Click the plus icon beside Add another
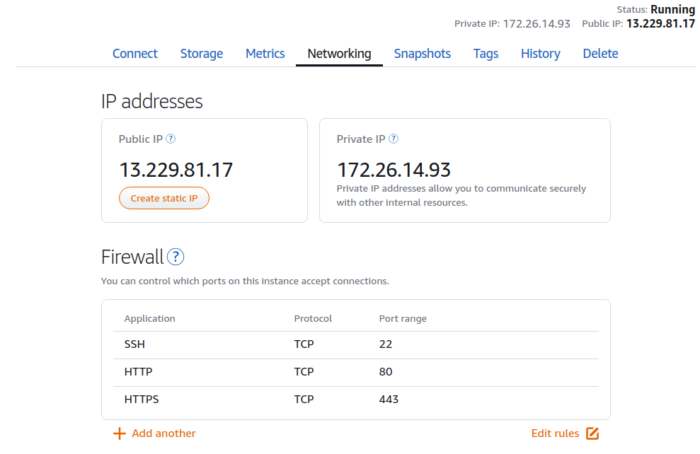700x454 pixels. point(119,433)
